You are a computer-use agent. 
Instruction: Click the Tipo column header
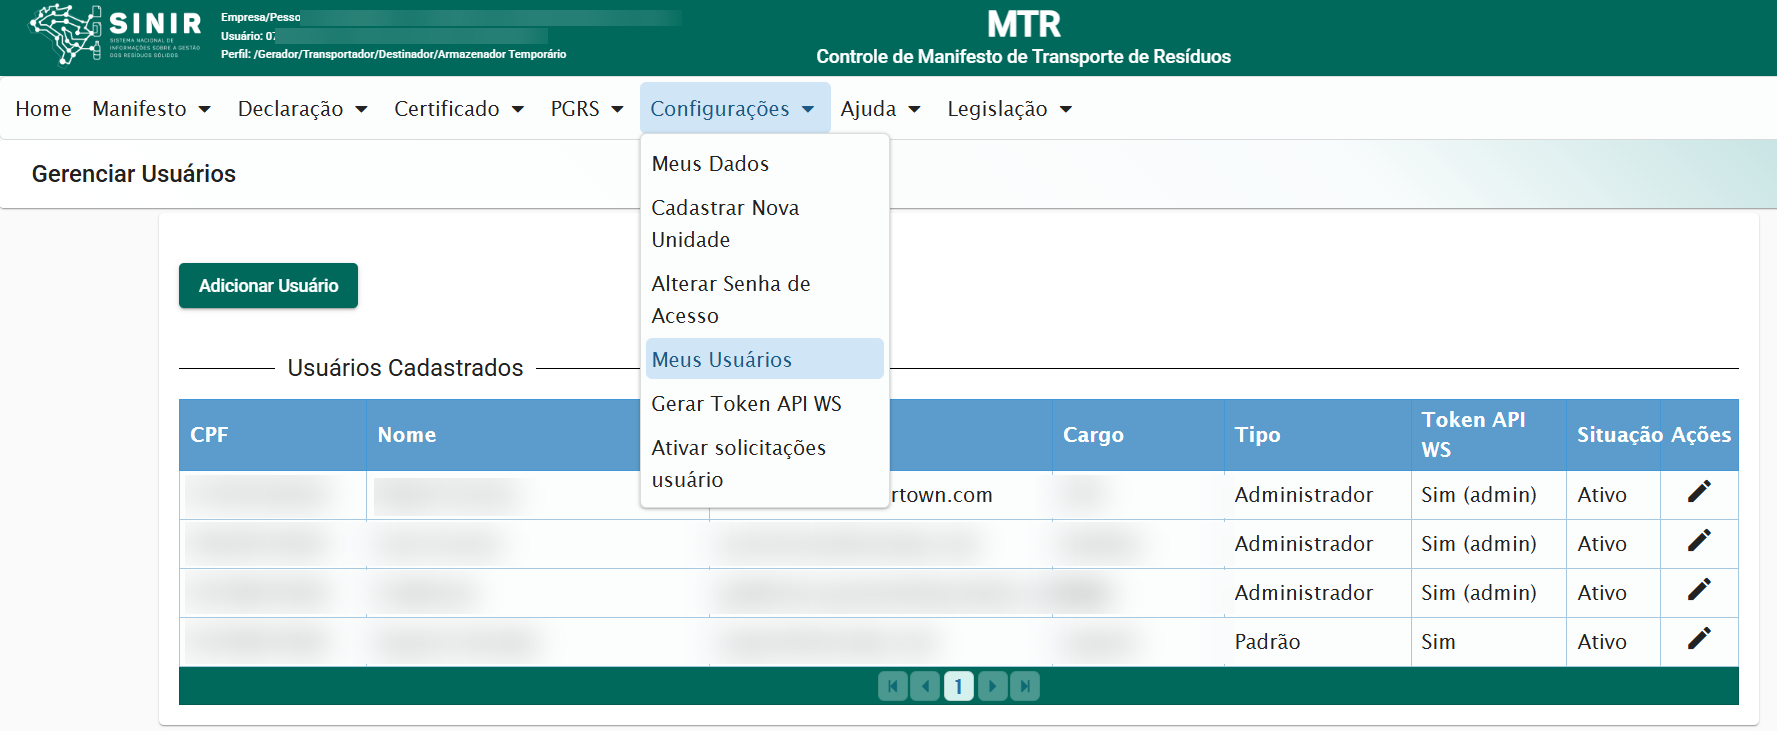point(1317,435)
